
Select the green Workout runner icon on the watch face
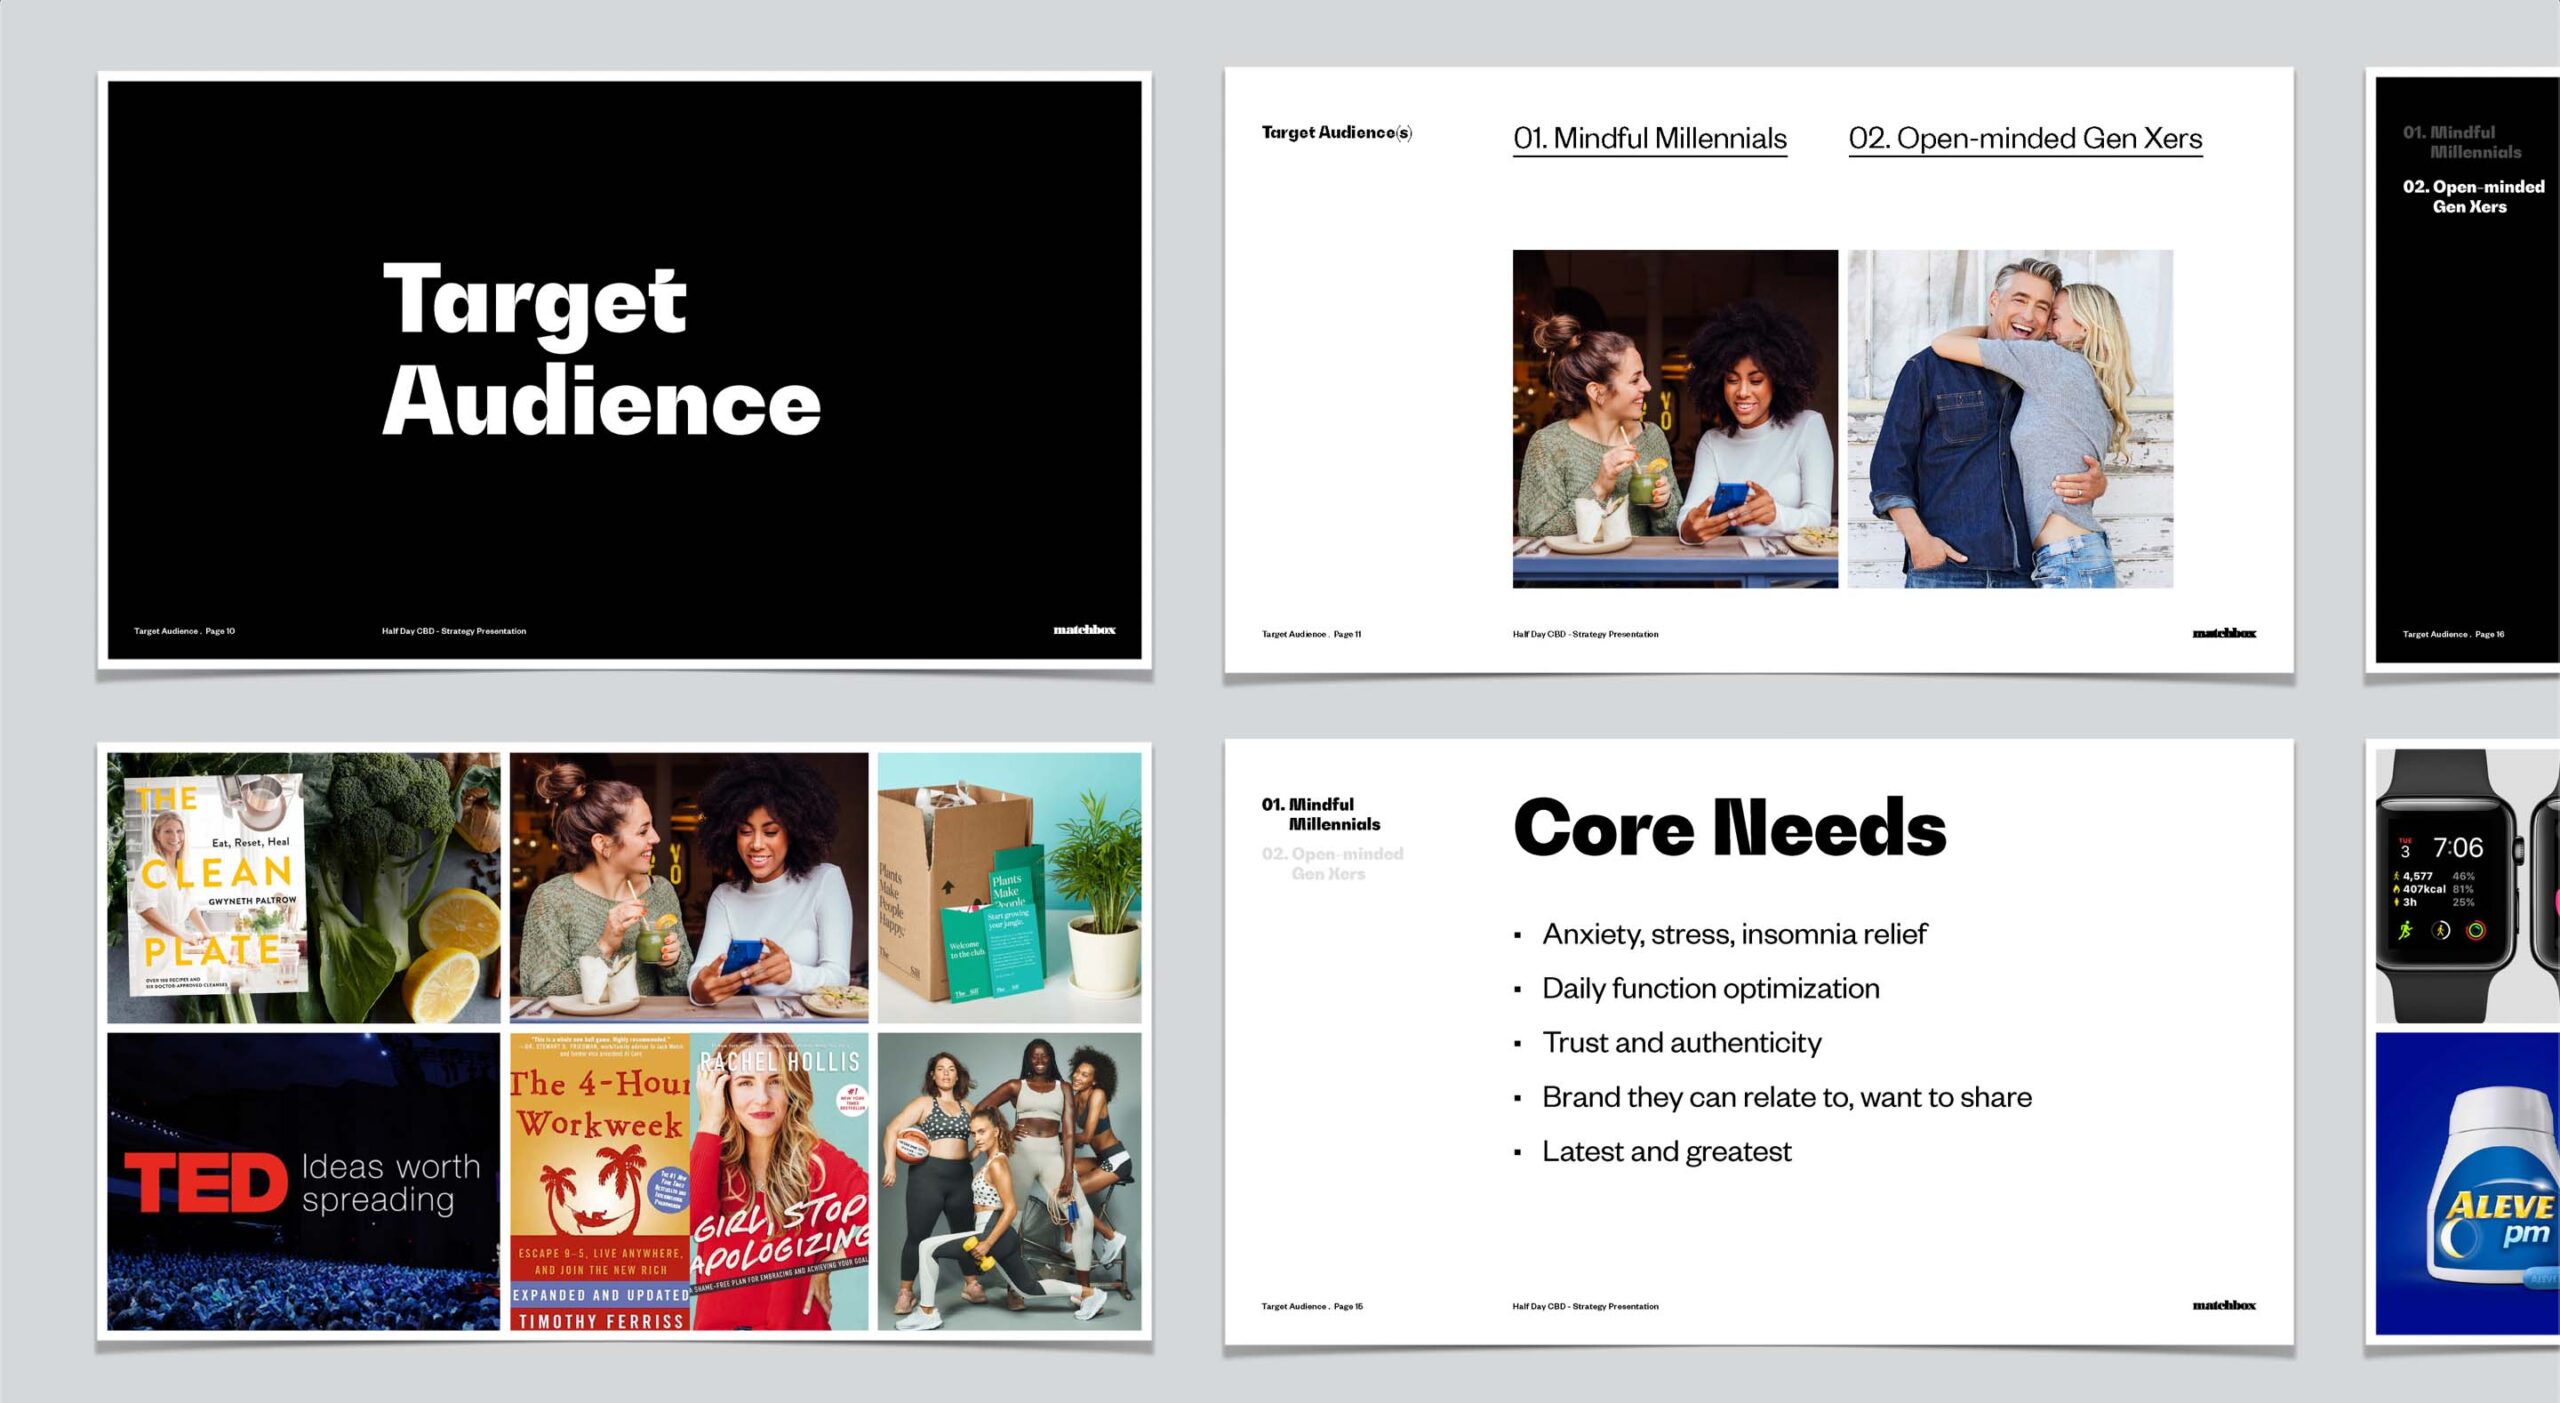[x=2406, y=931]
